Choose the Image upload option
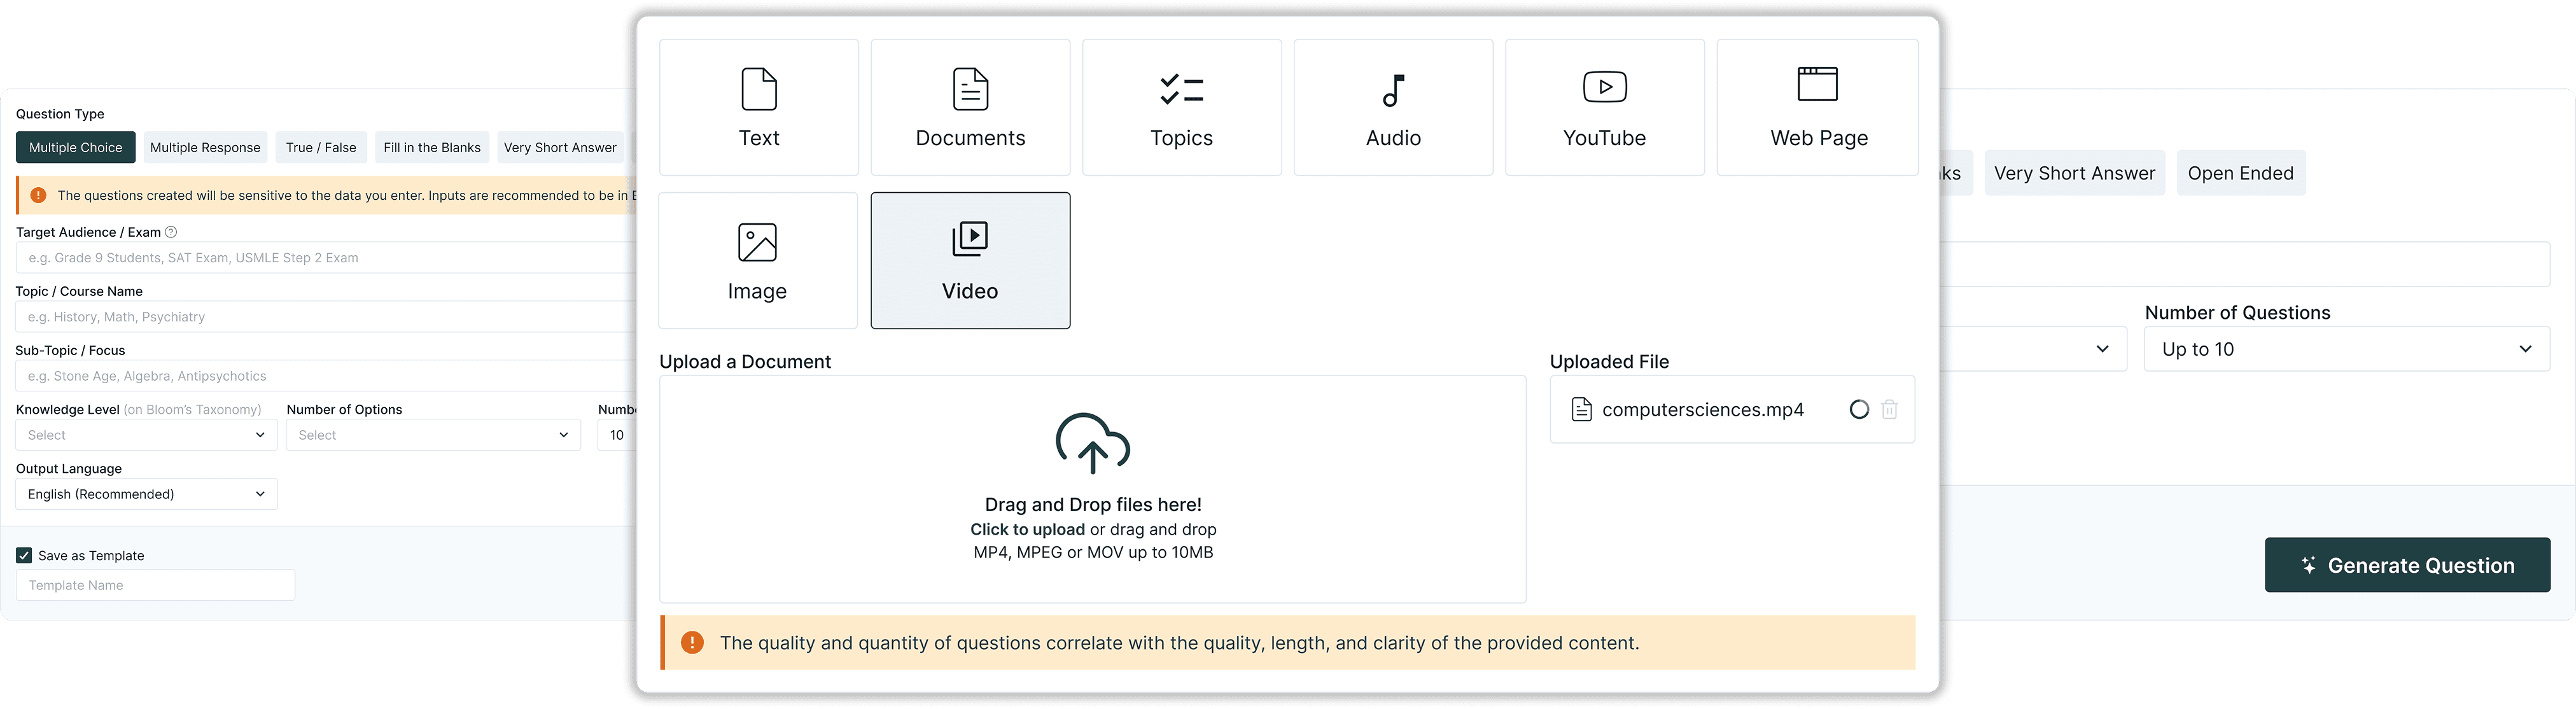Screen dimensions: 2576x709 [x=758, y=260]
